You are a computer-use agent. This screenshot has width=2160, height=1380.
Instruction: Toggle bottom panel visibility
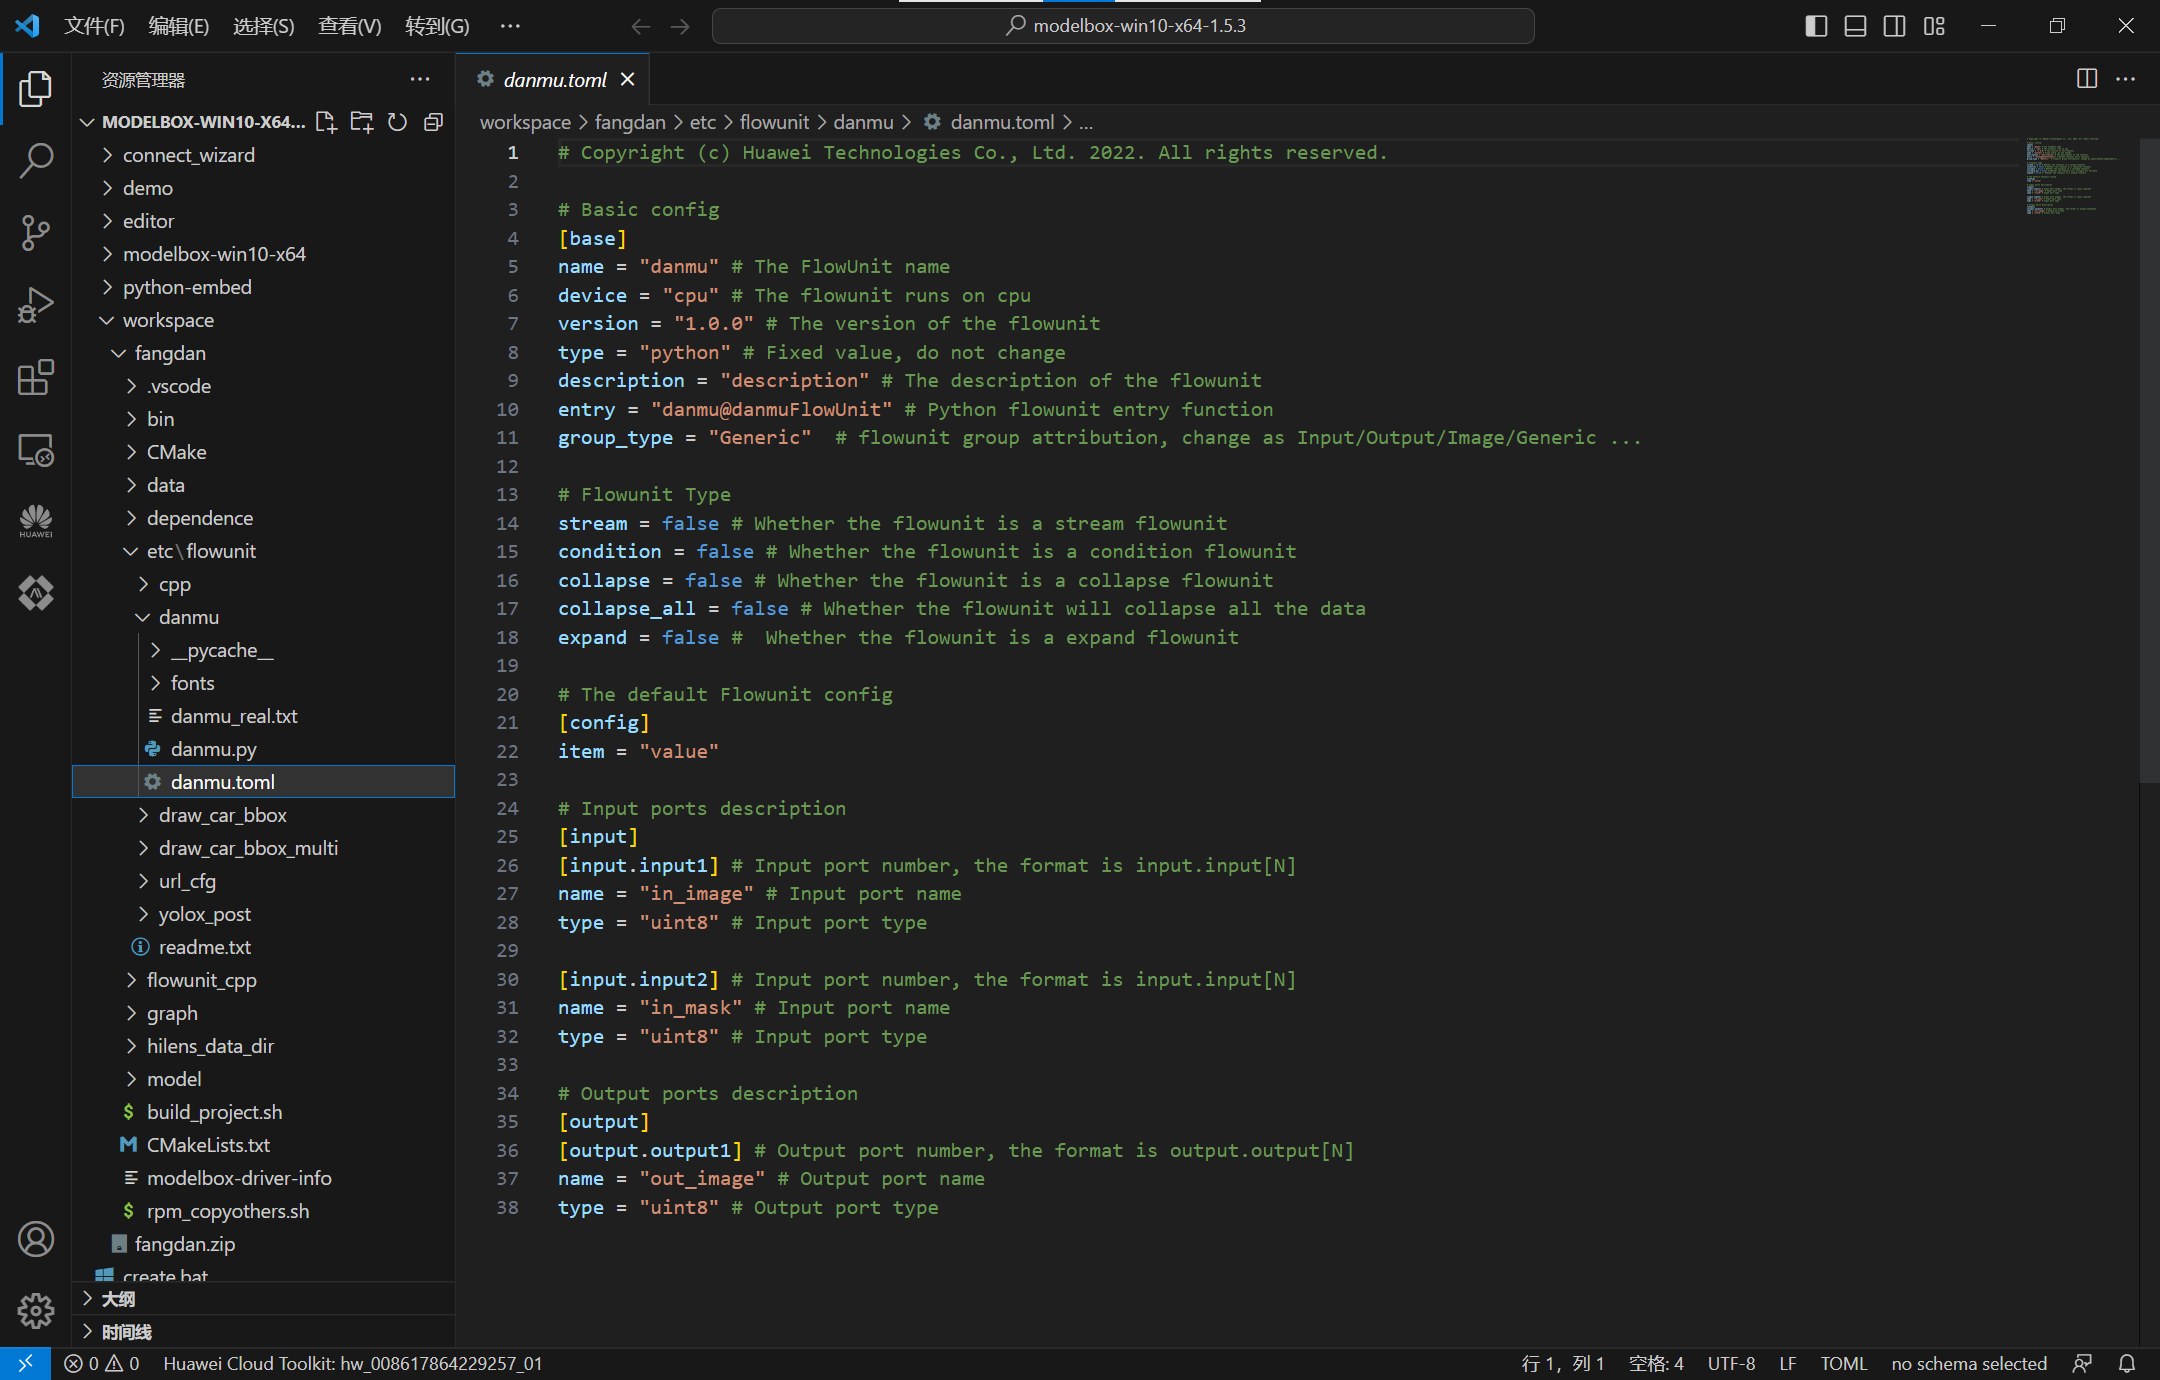(x=1855, y=26)
